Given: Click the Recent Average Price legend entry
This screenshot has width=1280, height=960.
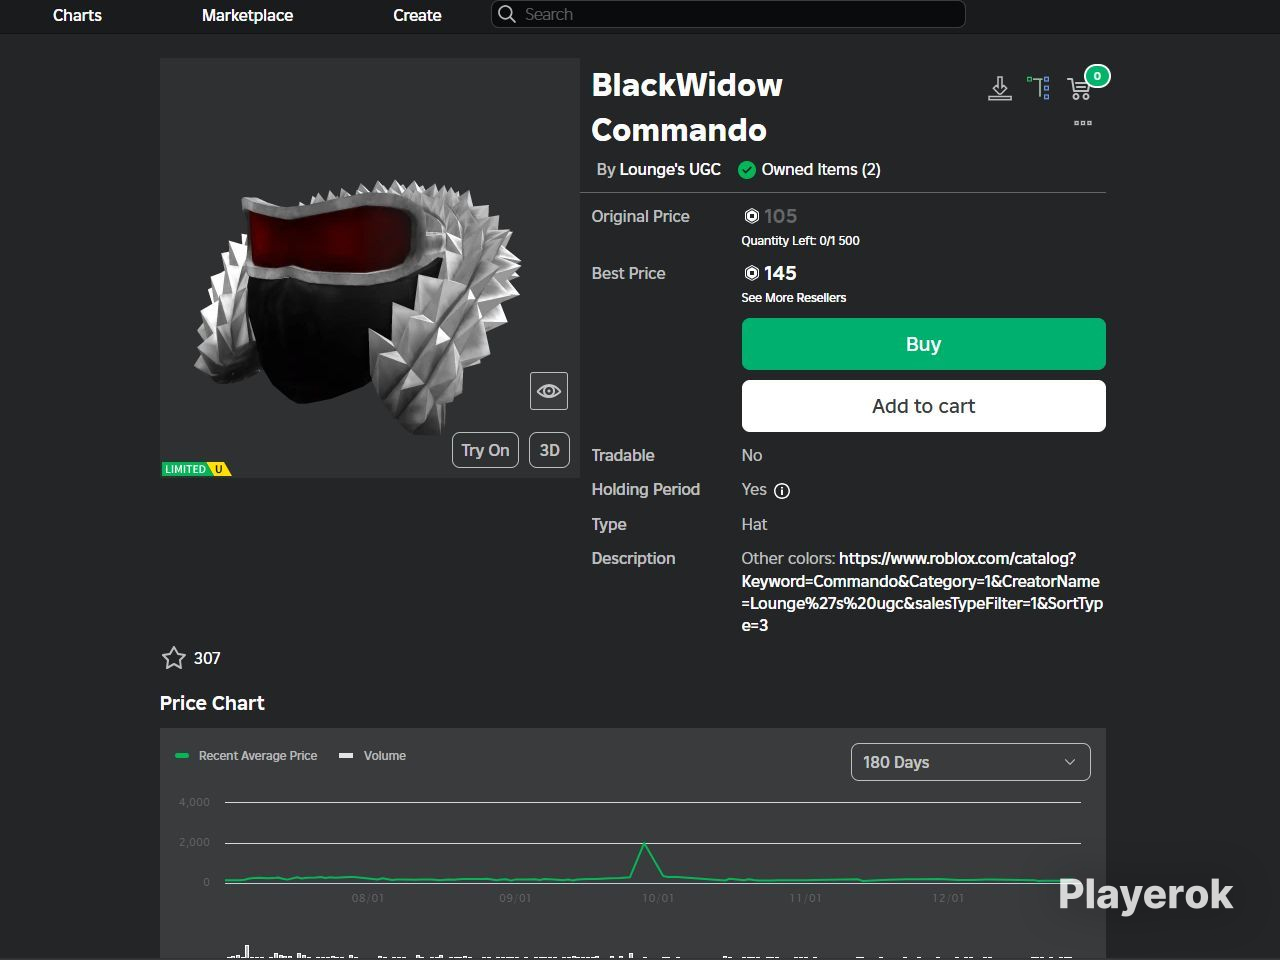Looking at the screenshot, I should pyautogui.click(x=246, y=756).
